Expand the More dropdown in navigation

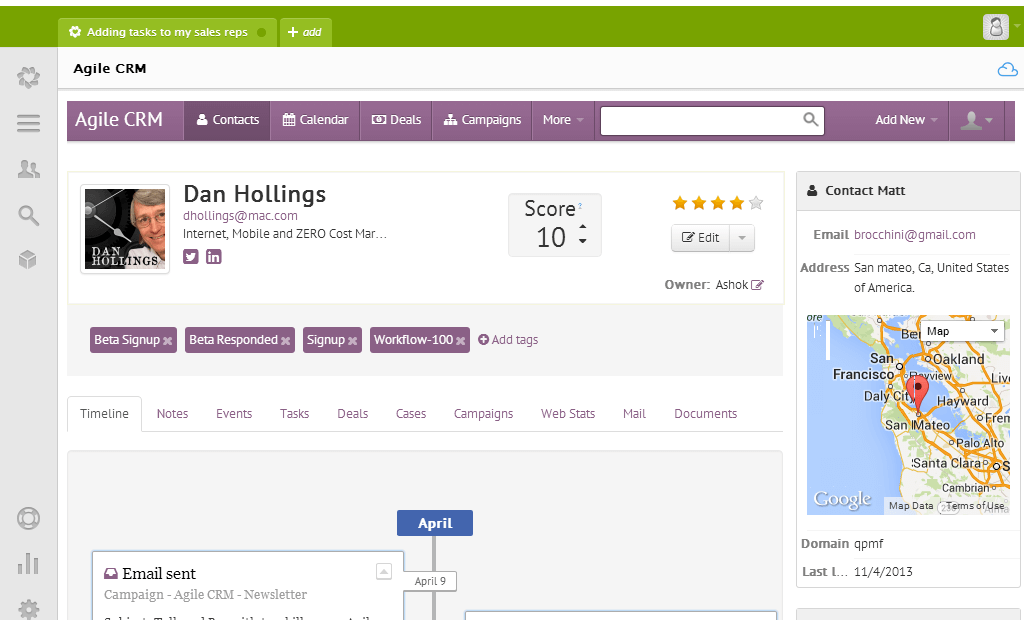click(563, 120)
